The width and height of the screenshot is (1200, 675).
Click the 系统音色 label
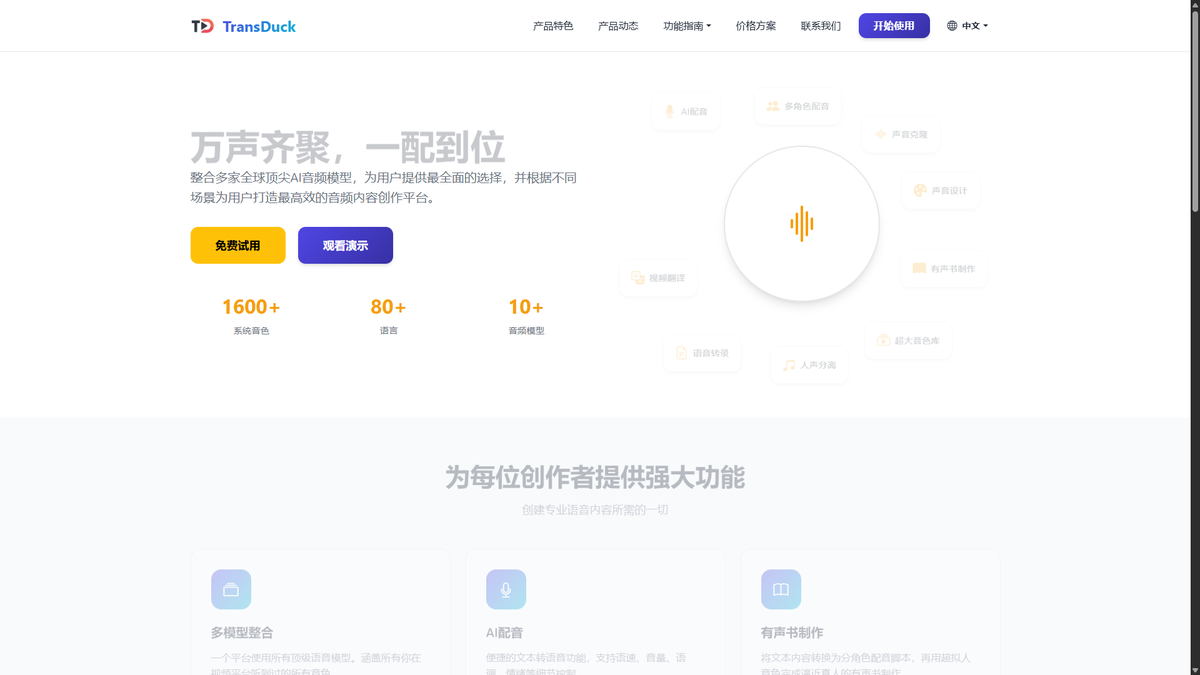pyautogui.click(x=251, y=331)
